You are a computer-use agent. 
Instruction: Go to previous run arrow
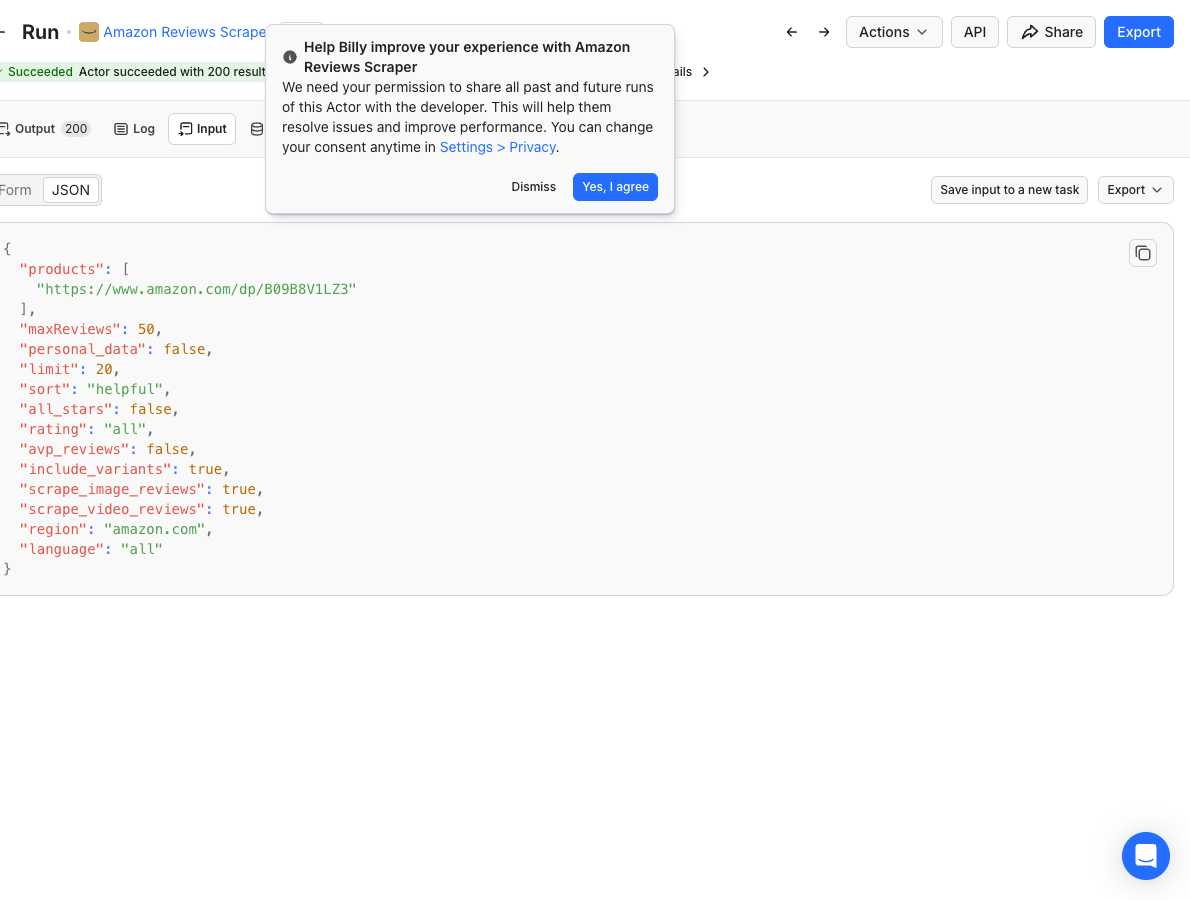(x=792, y=32)
